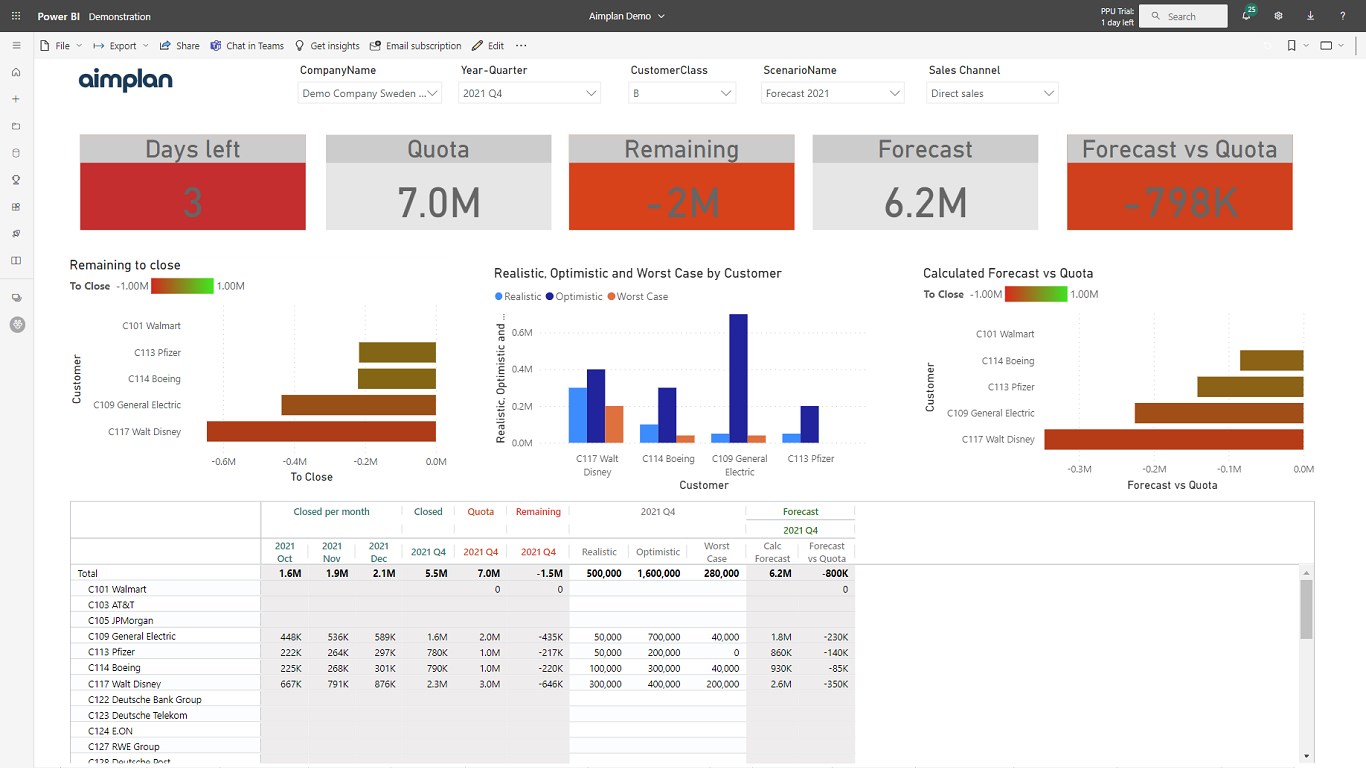Click the Download arrow icon in header
The height and width of the screenshot is (768, 1366).
coord(1310,16)
